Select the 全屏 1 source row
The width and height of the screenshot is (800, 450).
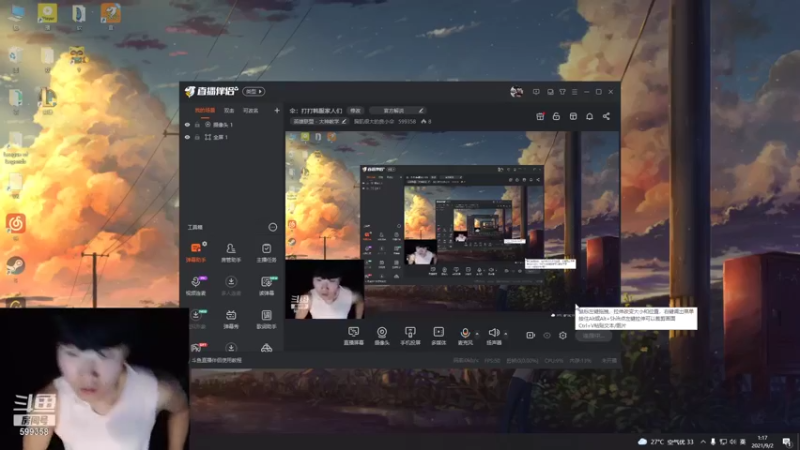coord(232,137)
